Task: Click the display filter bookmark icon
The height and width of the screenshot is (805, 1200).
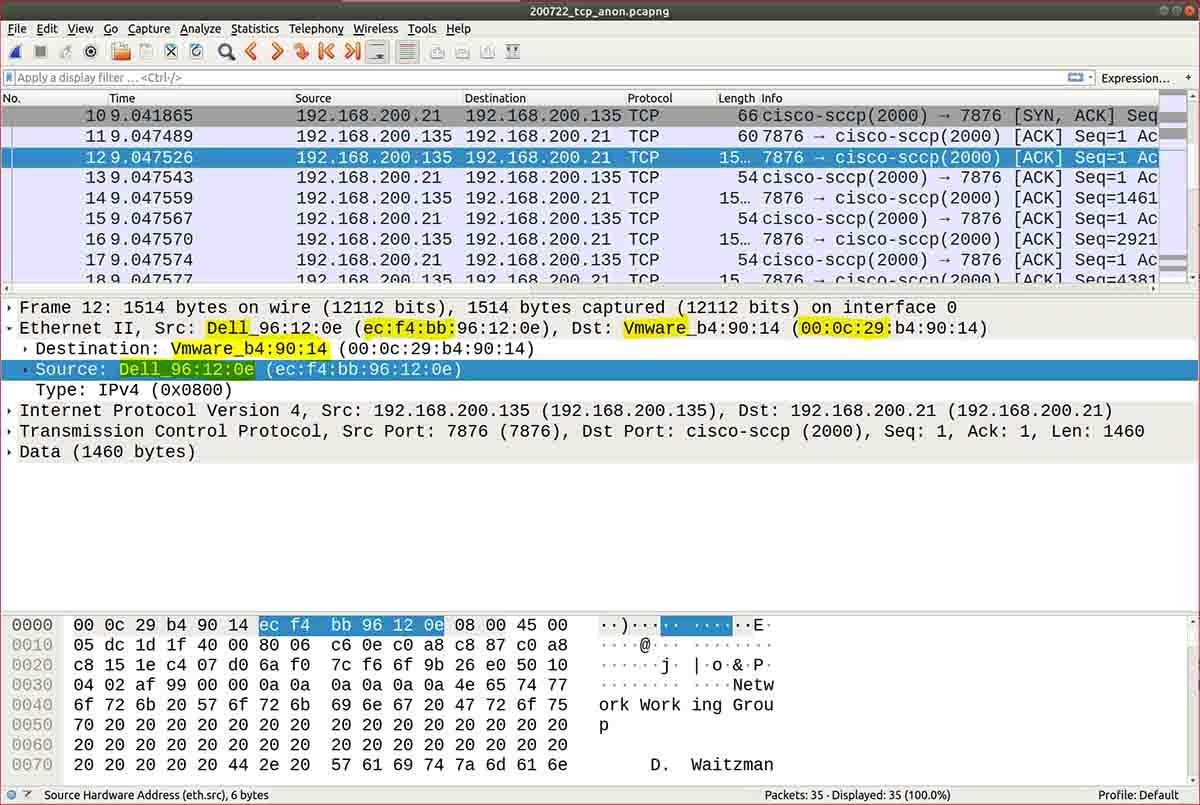Action: coord(10,78)
